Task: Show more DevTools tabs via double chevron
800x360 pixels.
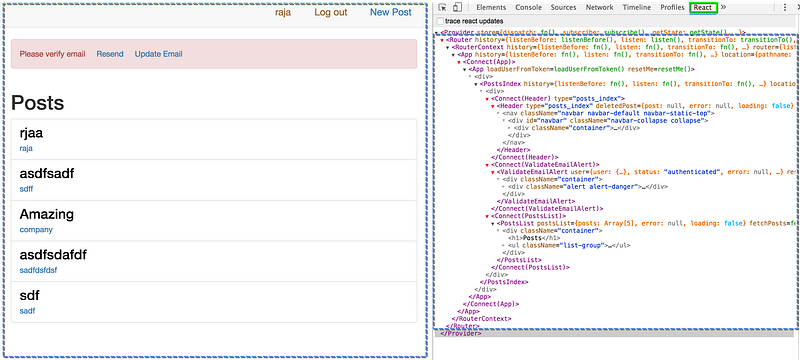Action: pyautogui.click(x=723, y=7)
